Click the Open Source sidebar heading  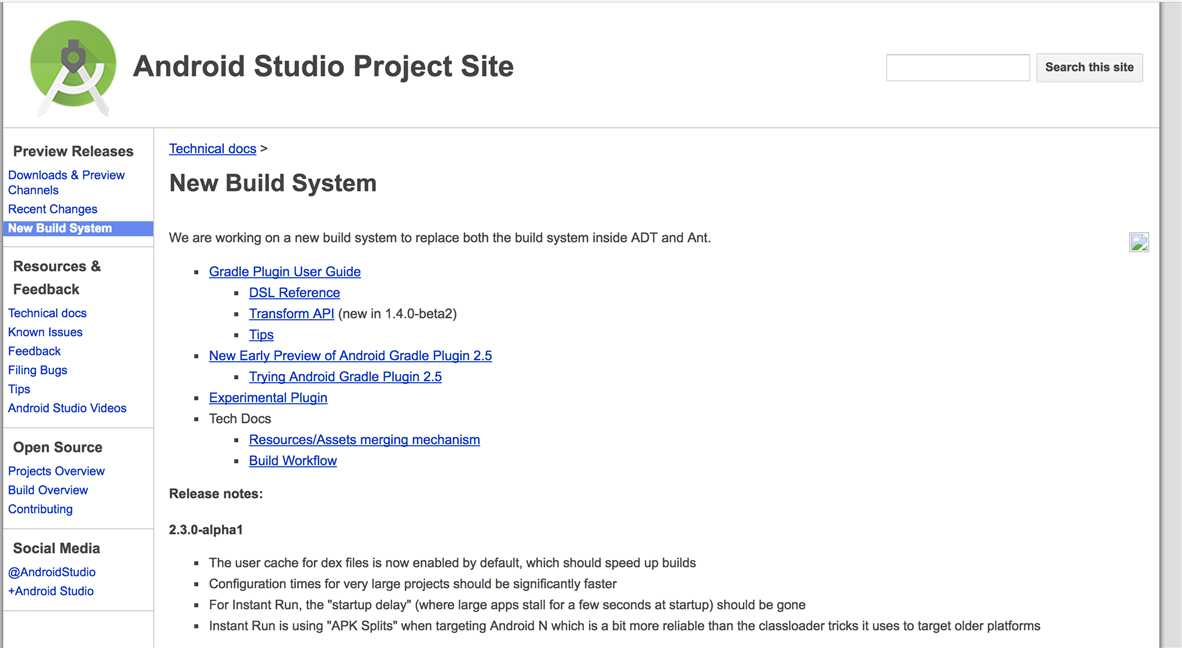pos(57,448)
